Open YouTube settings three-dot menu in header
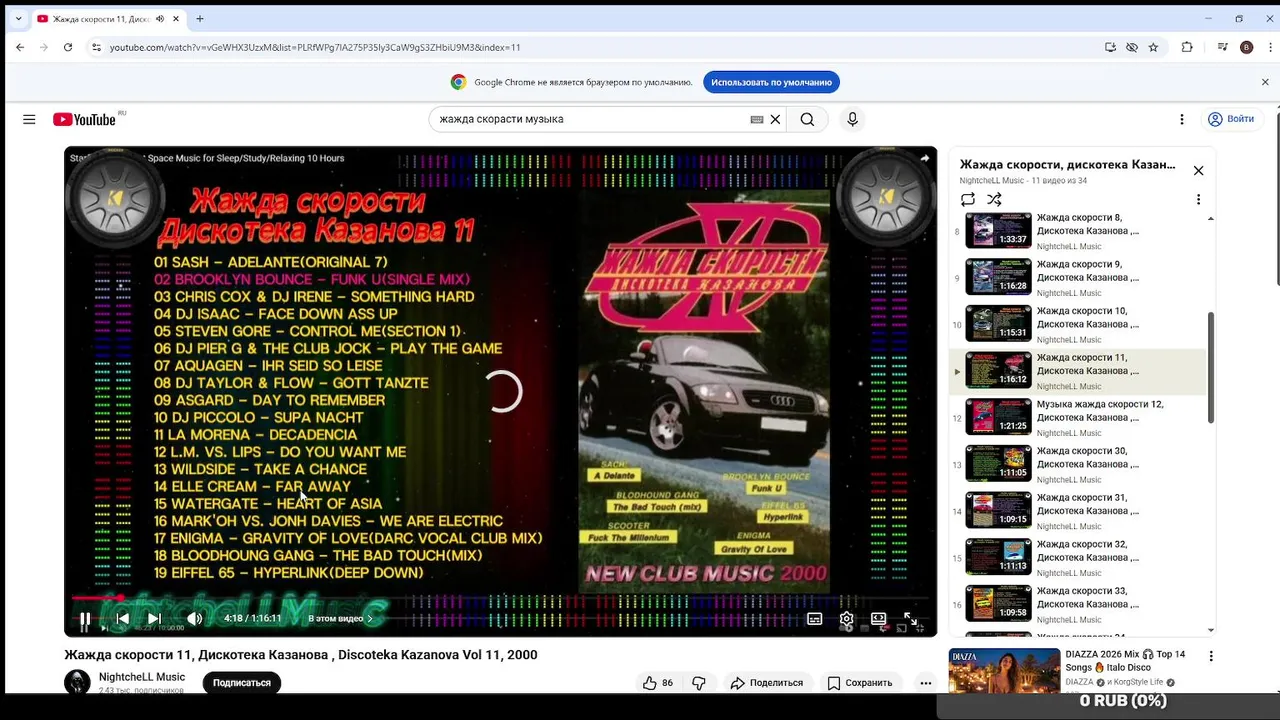The height and width of the screenshot is (720, 1280). coord(1181,119)
